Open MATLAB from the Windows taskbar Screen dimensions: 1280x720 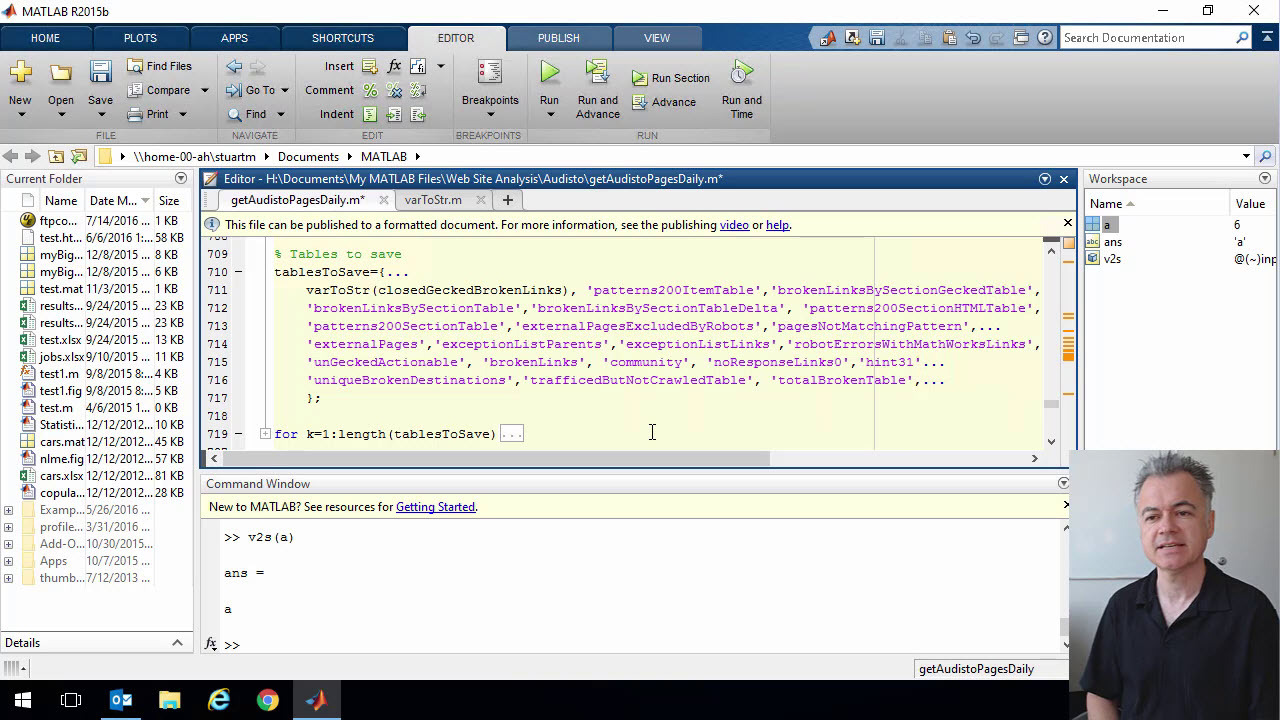click(x=316, y=700)
